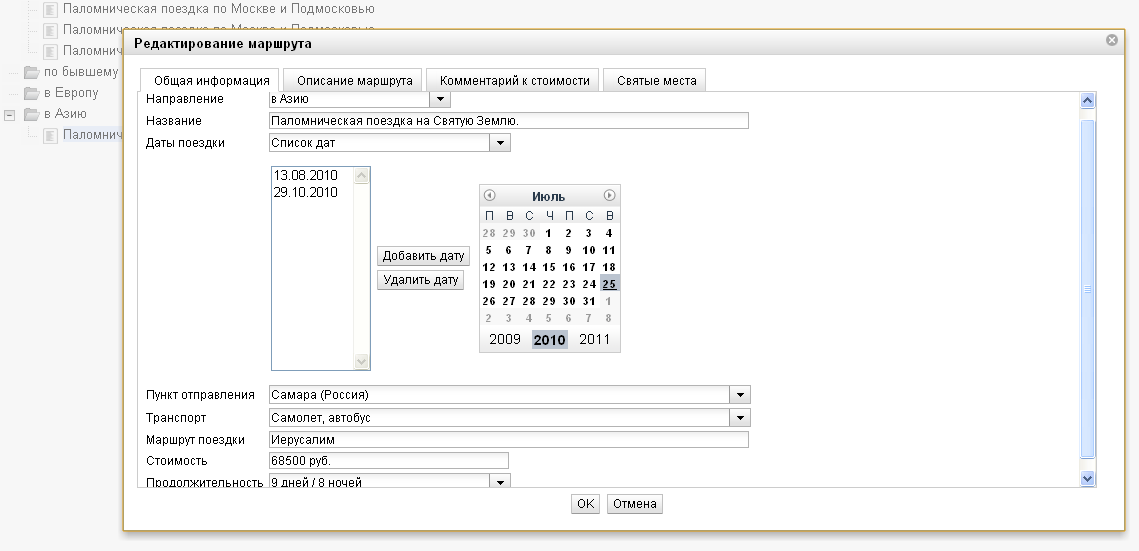Collapse the «в Азию» tree node
Image resolution: width=1139 pixels, height=551 pixels.
[x=10, y=115]
